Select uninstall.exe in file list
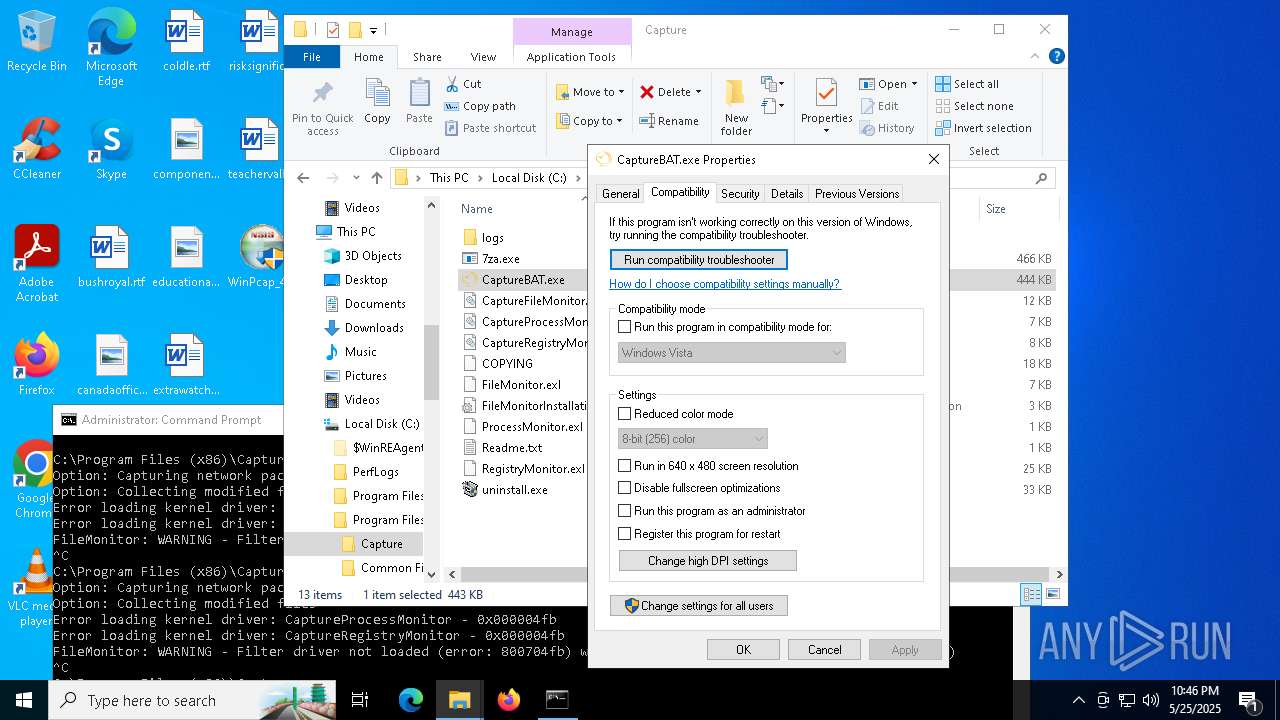 point(514,490)
